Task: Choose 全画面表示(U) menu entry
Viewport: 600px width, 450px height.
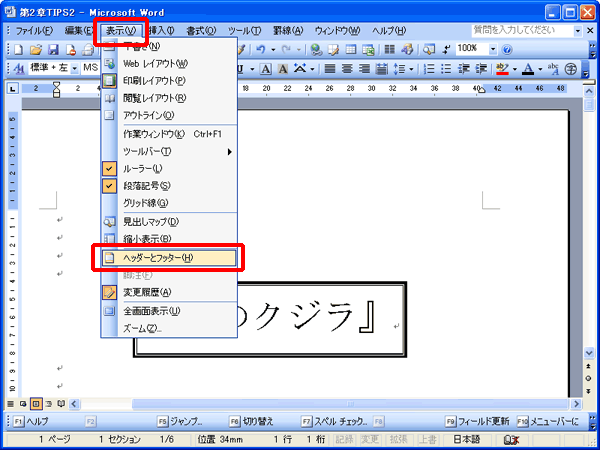Action: (169, 311)
